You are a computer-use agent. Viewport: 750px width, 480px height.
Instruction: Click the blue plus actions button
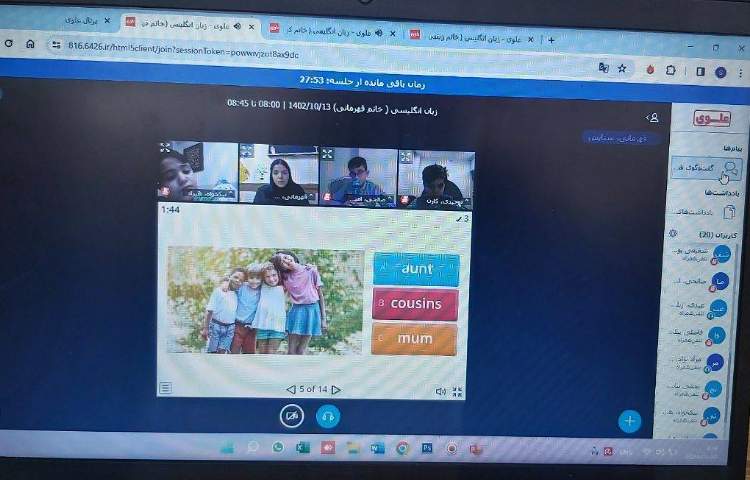point(629,421)
